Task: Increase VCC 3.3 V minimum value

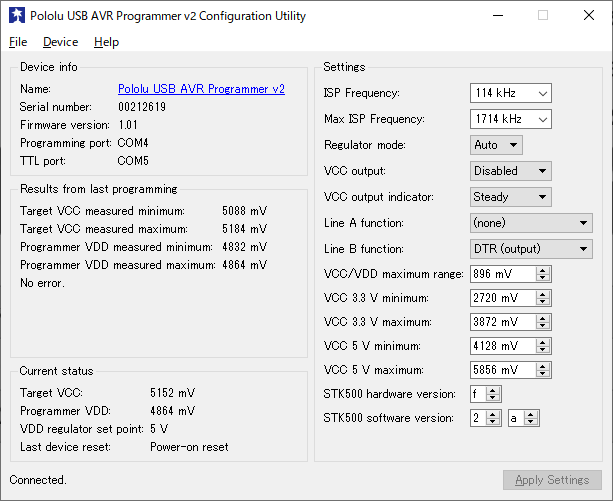Action: (543, 294)
